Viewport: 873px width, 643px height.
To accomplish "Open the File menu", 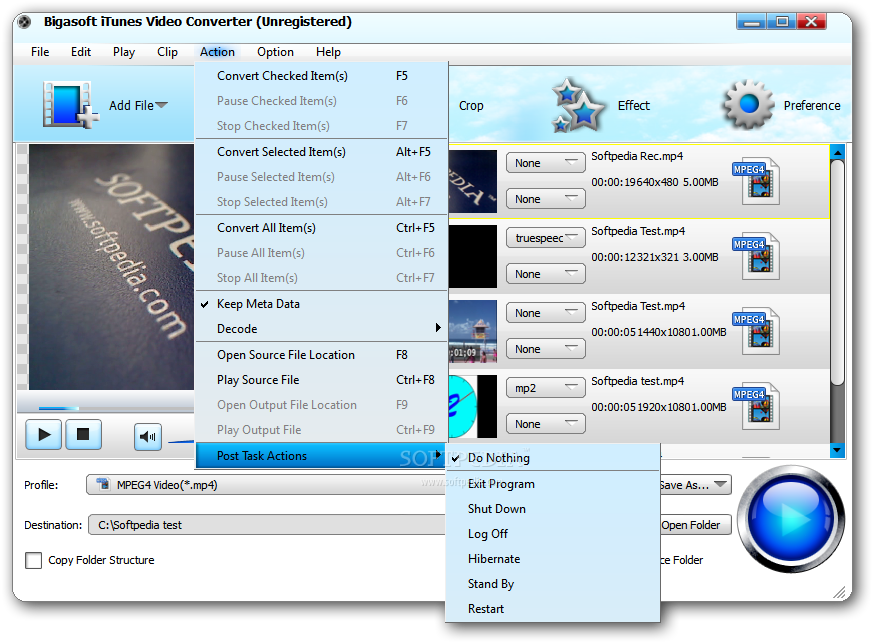I will 40,52.
